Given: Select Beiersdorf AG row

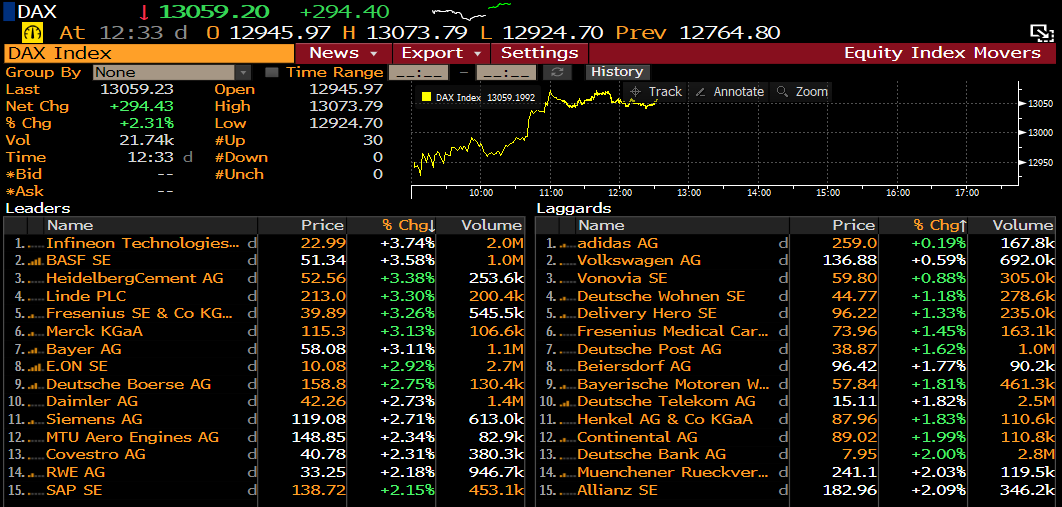Looking at the screenshot, I should click(x=795, y=366).
